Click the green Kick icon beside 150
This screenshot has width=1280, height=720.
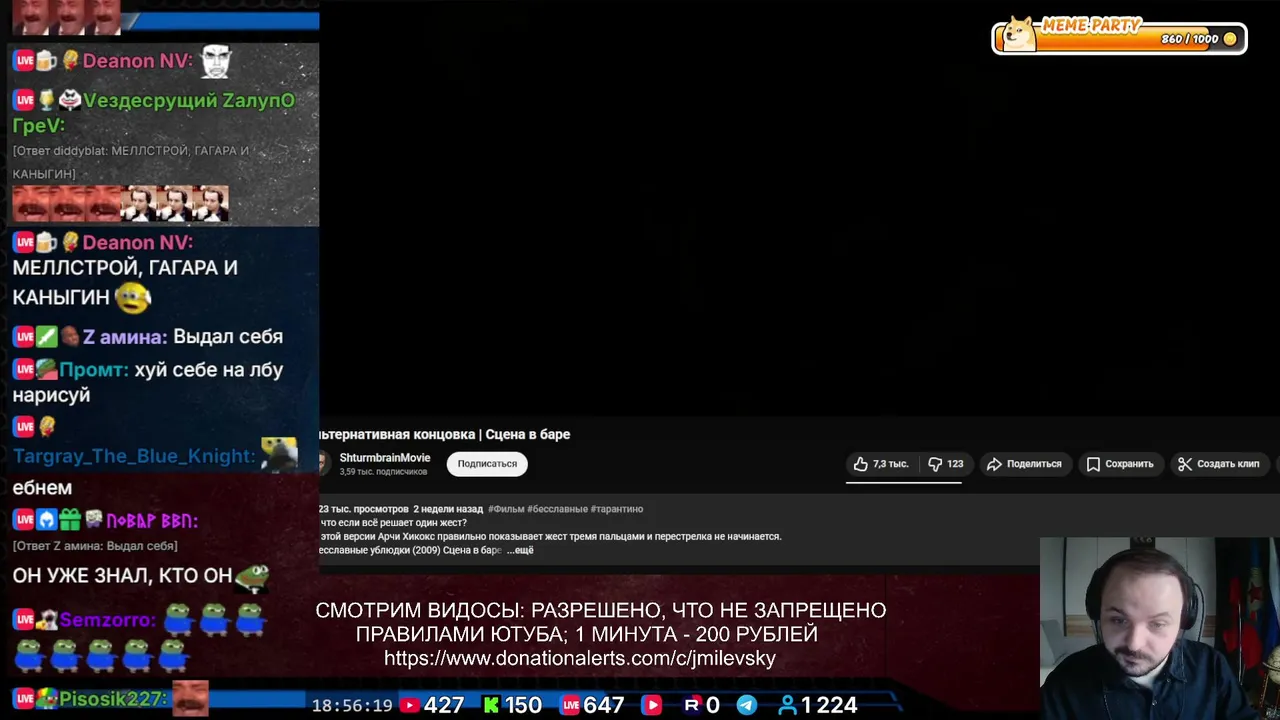tap(491, 706)
